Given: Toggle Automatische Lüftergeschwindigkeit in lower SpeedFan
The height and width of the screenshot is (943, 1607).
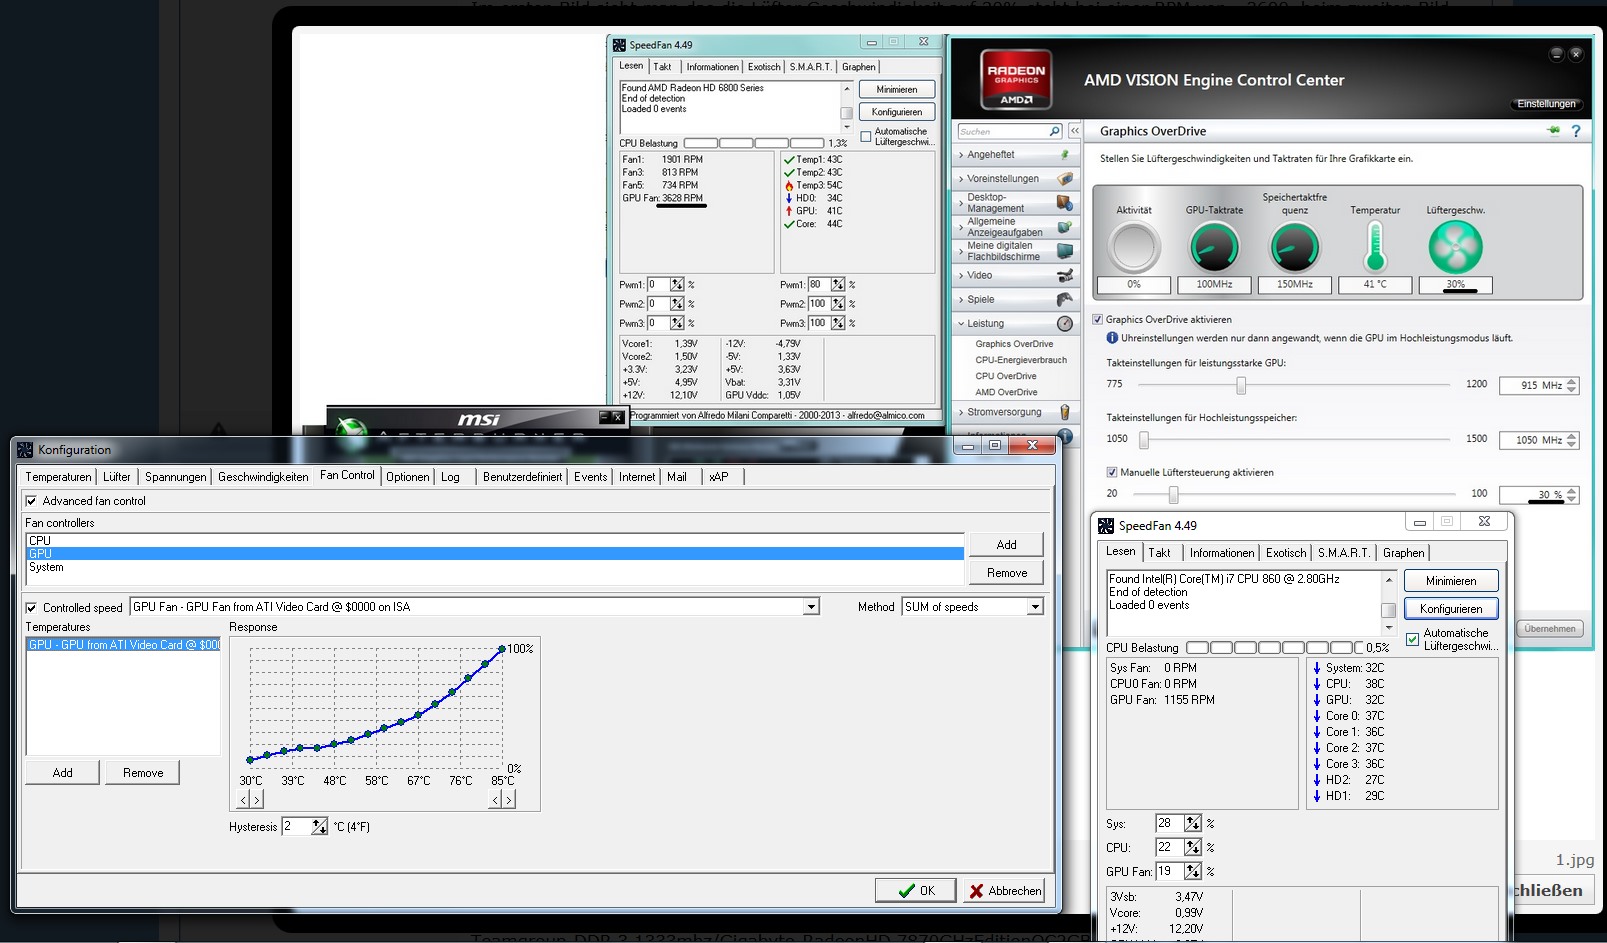Looking at the screenshot, I should (1412, 639).
